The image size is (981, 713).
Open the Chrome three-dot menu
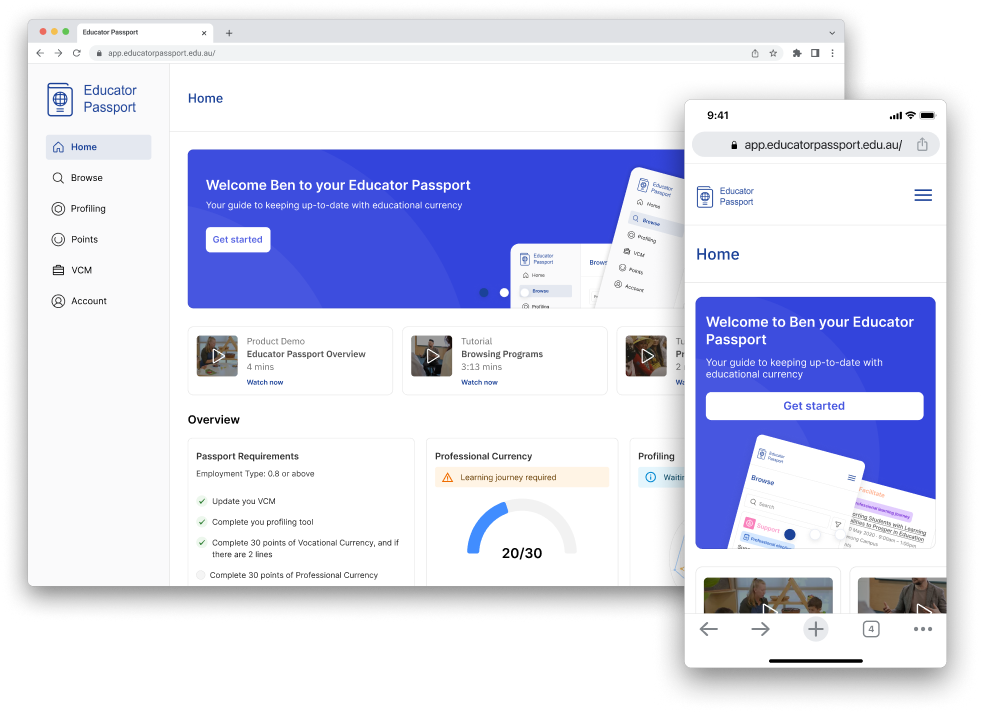[x=832, y=53]
